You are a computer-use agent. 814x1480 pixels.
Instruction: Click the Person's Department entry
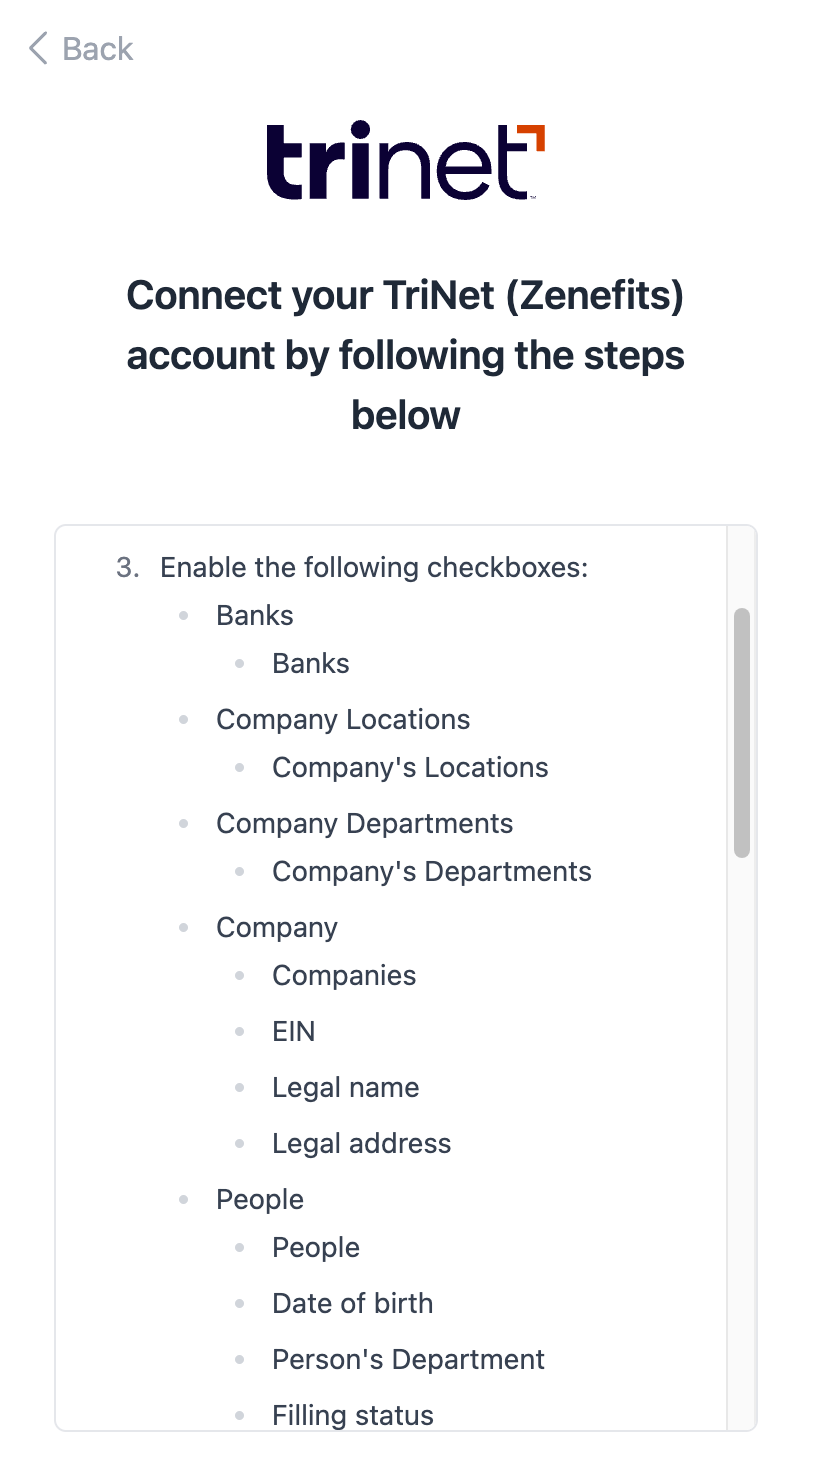pyautogui.click(x=408, y=1360)
